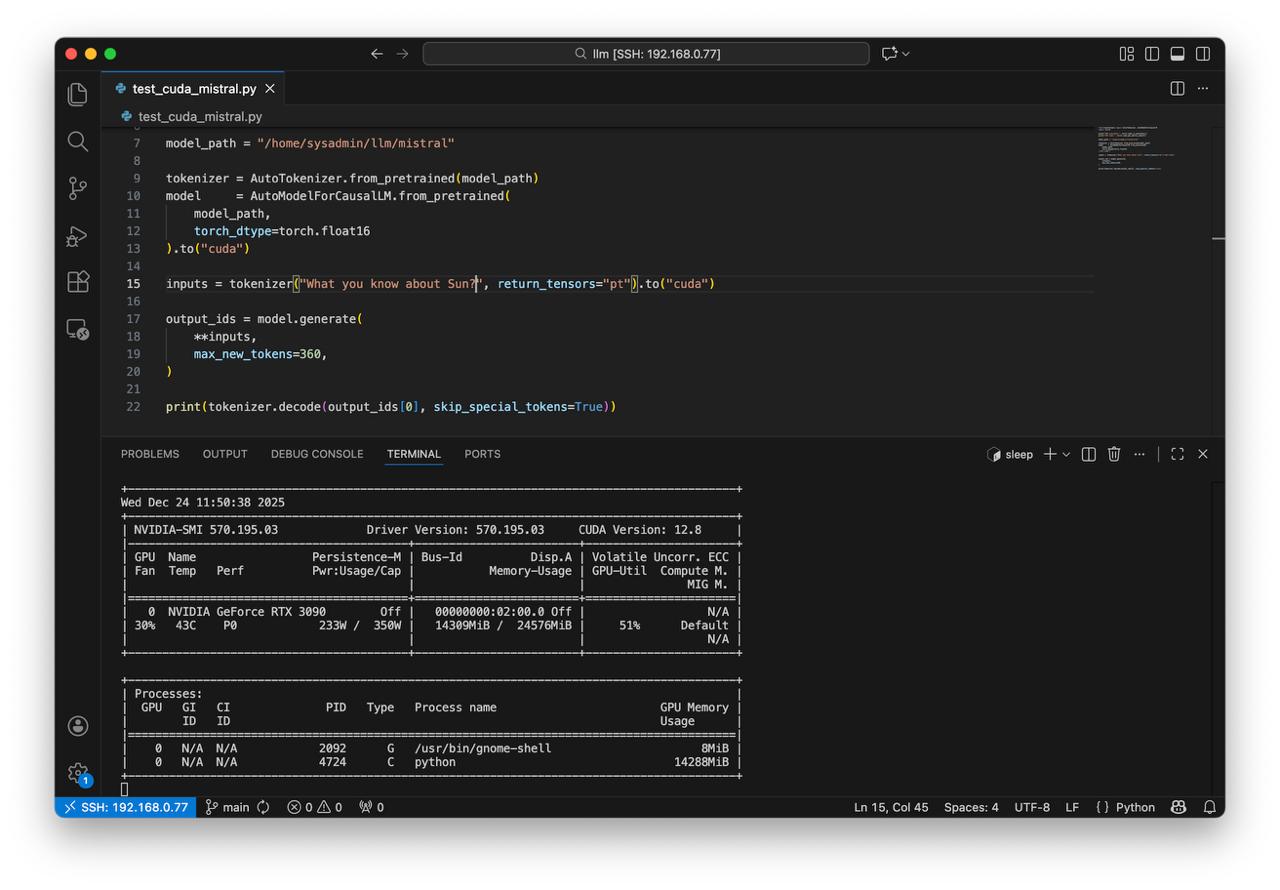The width and height of the screenshot is (1280, 890).
Task: Delete the terminal with trash icon
Action: click(x=1114, y=454)
